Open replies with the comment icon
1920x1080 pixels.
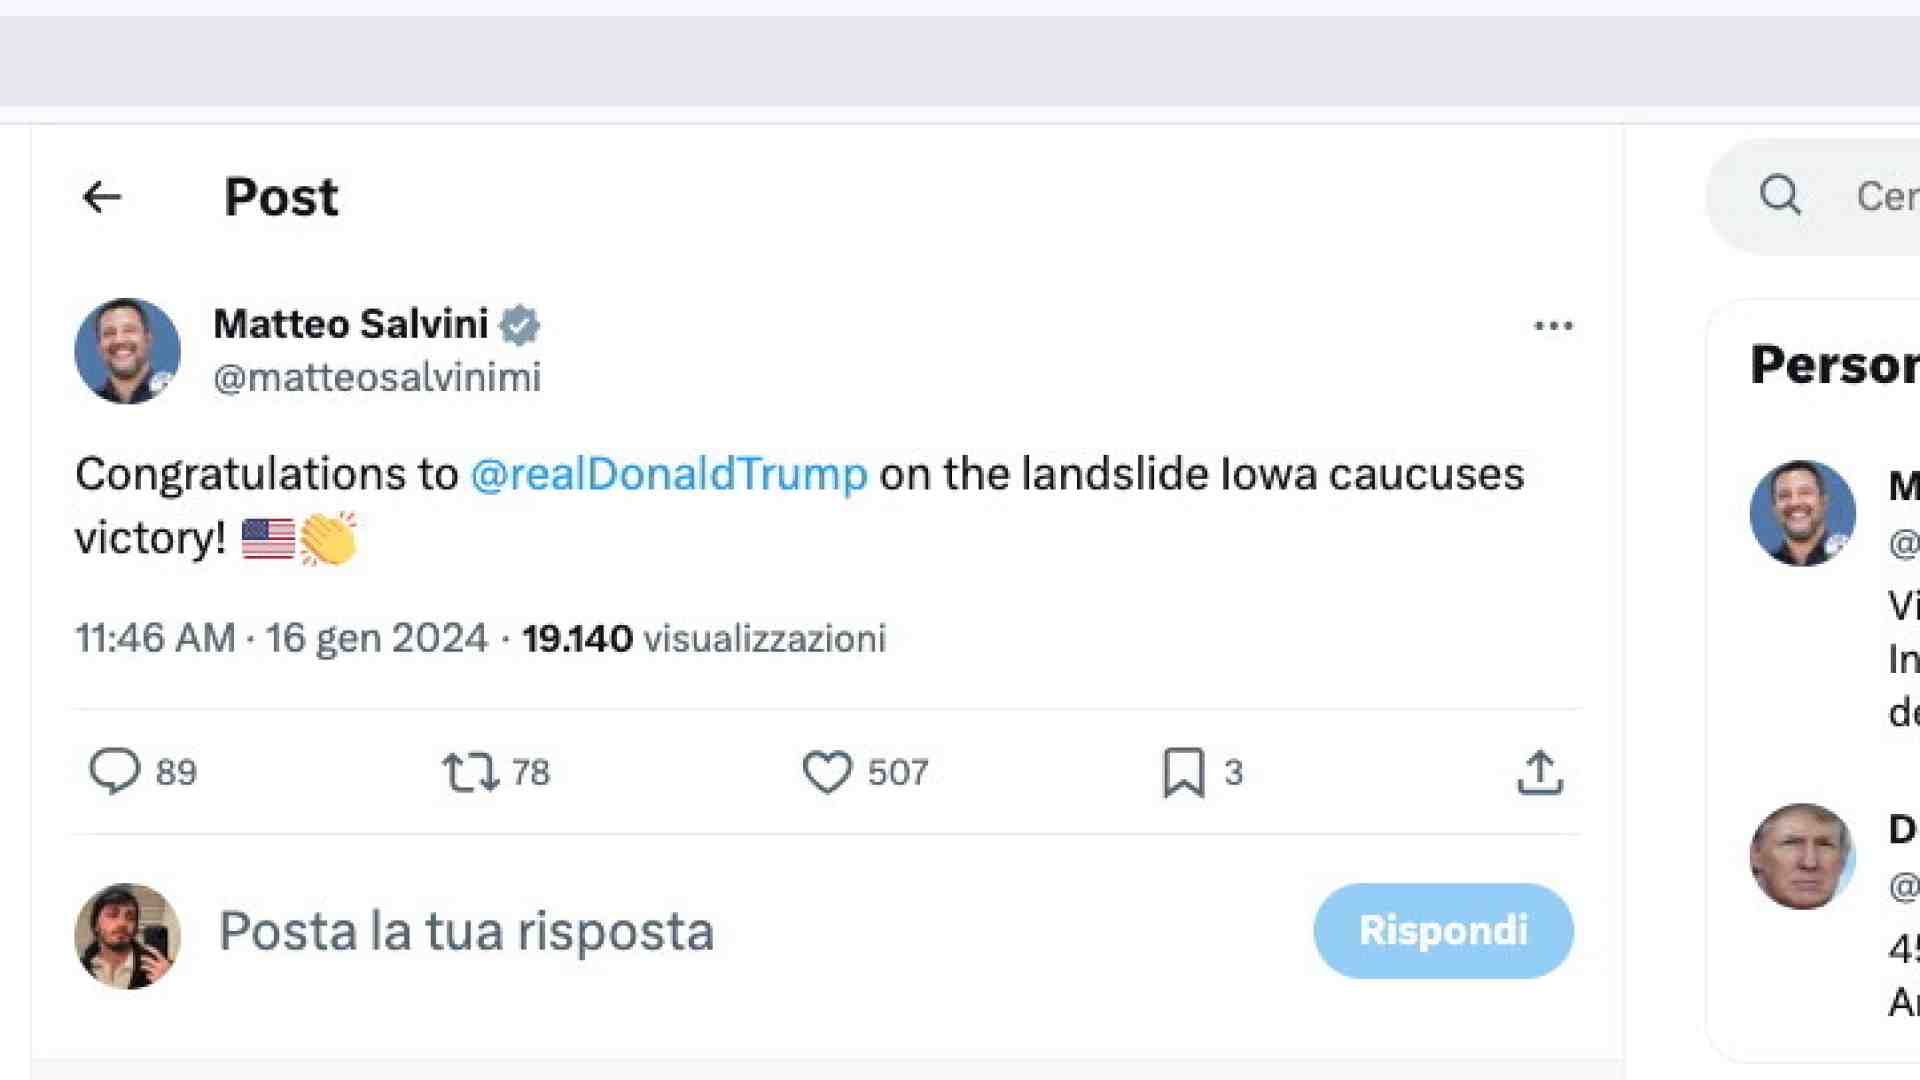[x=119, y=771]
